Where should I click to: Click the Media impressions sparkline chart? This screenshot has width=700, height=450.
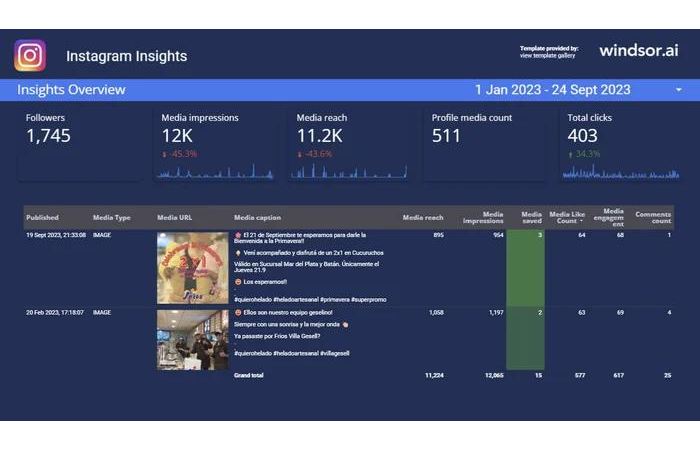(215, 171)
